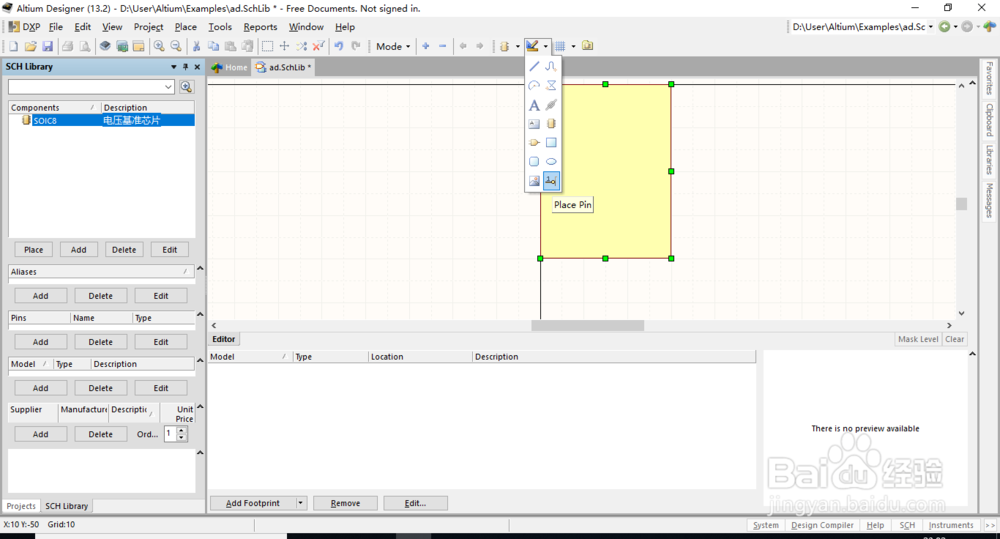Open the grid settings dropdown arrow

coord(573,46)
